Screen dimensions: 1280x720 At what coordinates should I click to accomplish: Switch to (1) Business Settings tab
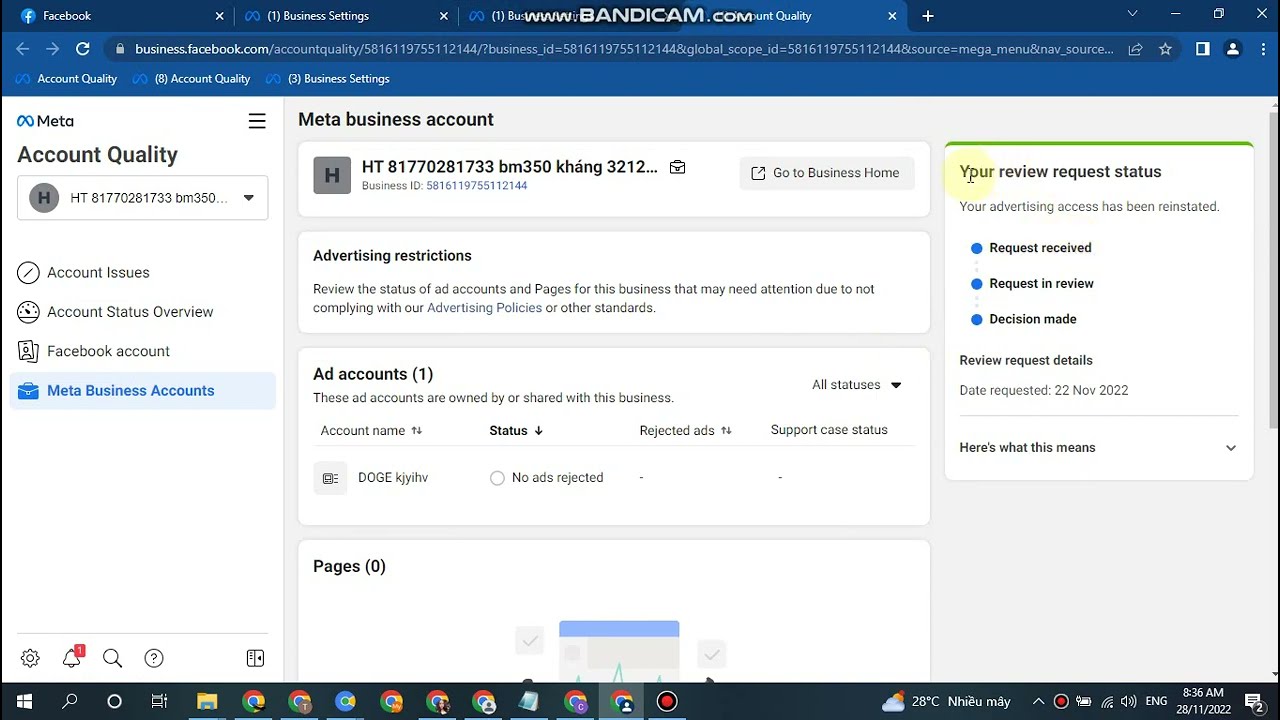tap(345, 16)
